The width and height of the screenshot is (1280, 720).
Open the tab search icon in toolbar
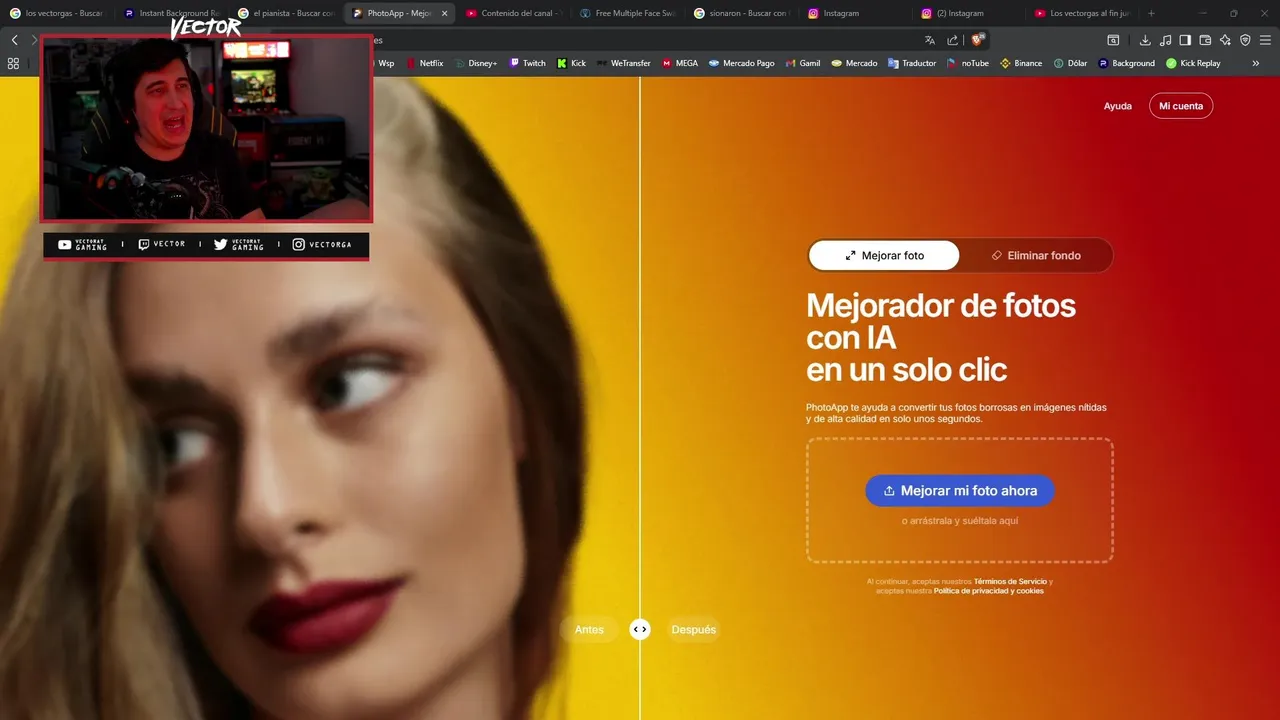pos(1113,40)
